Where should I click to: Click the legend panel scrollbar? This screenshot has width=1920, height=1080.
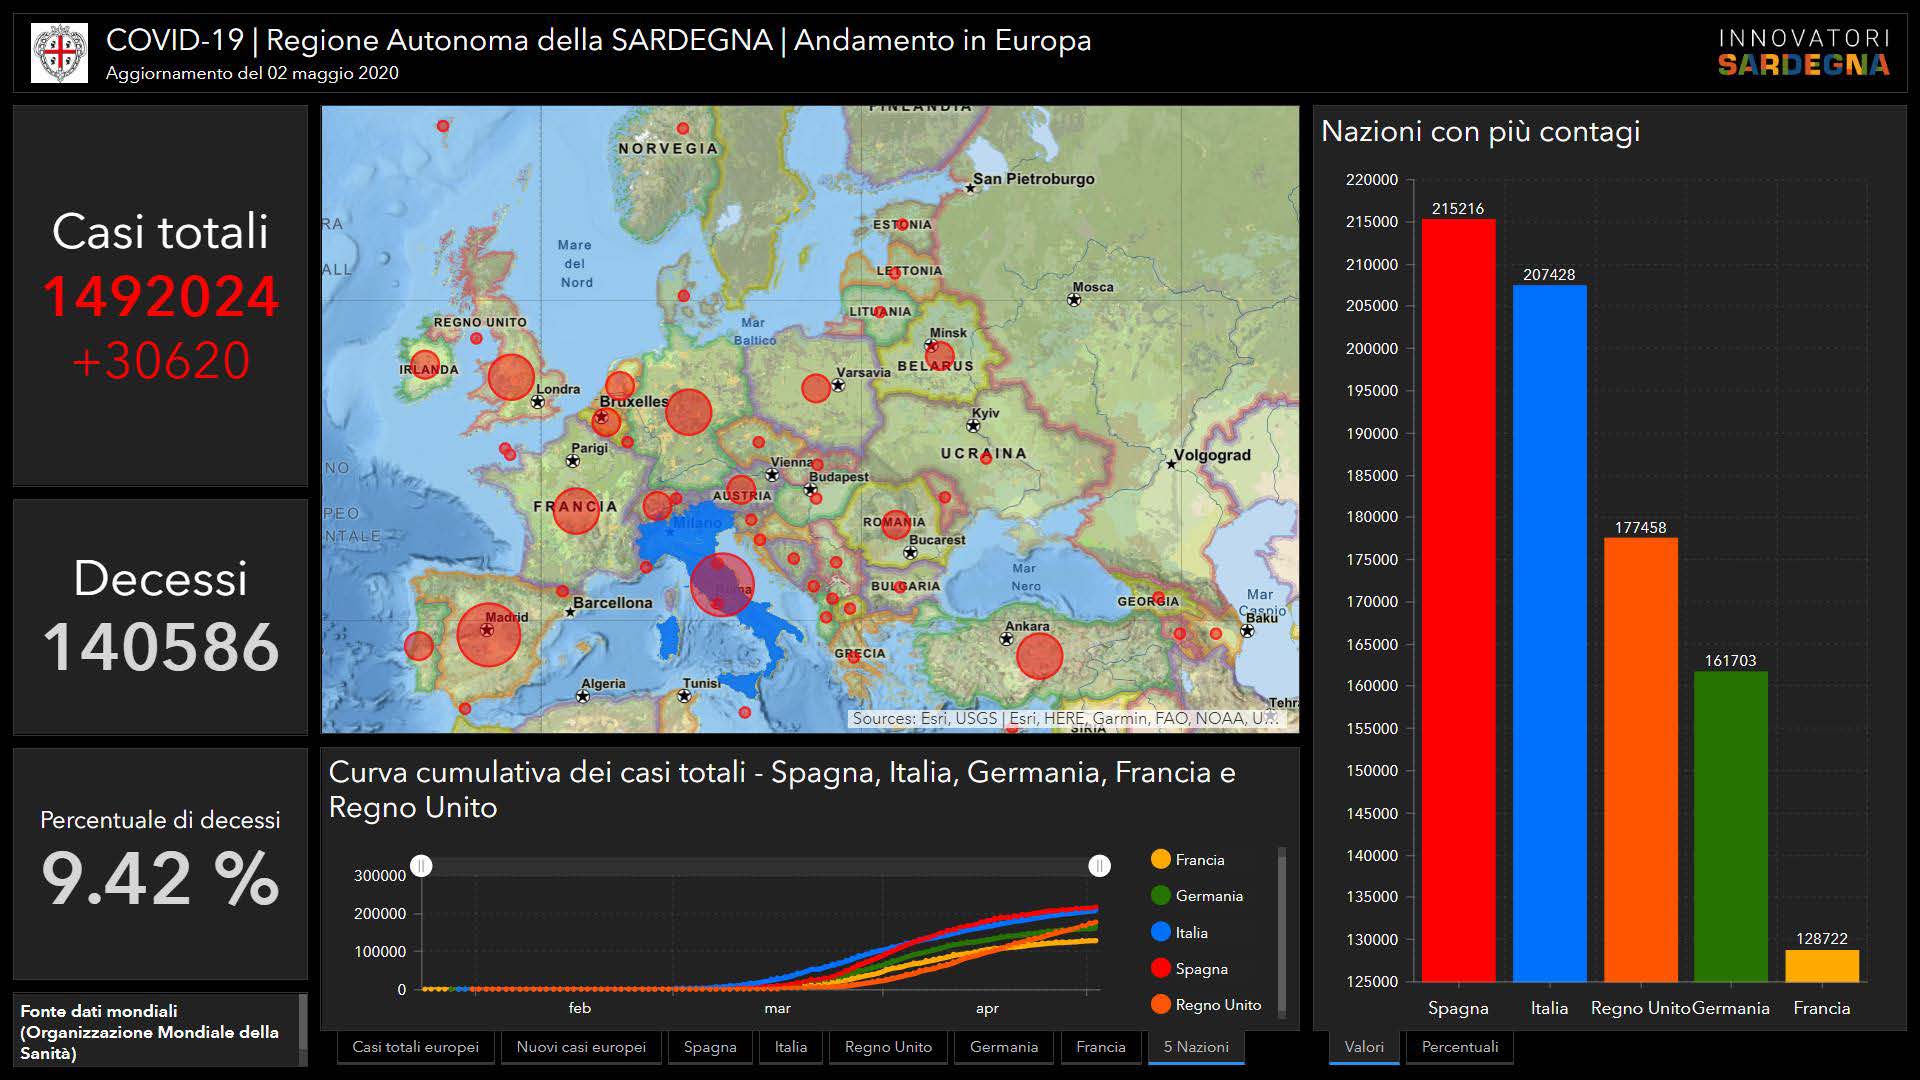pyautogui.click(x=1282, y=930)
